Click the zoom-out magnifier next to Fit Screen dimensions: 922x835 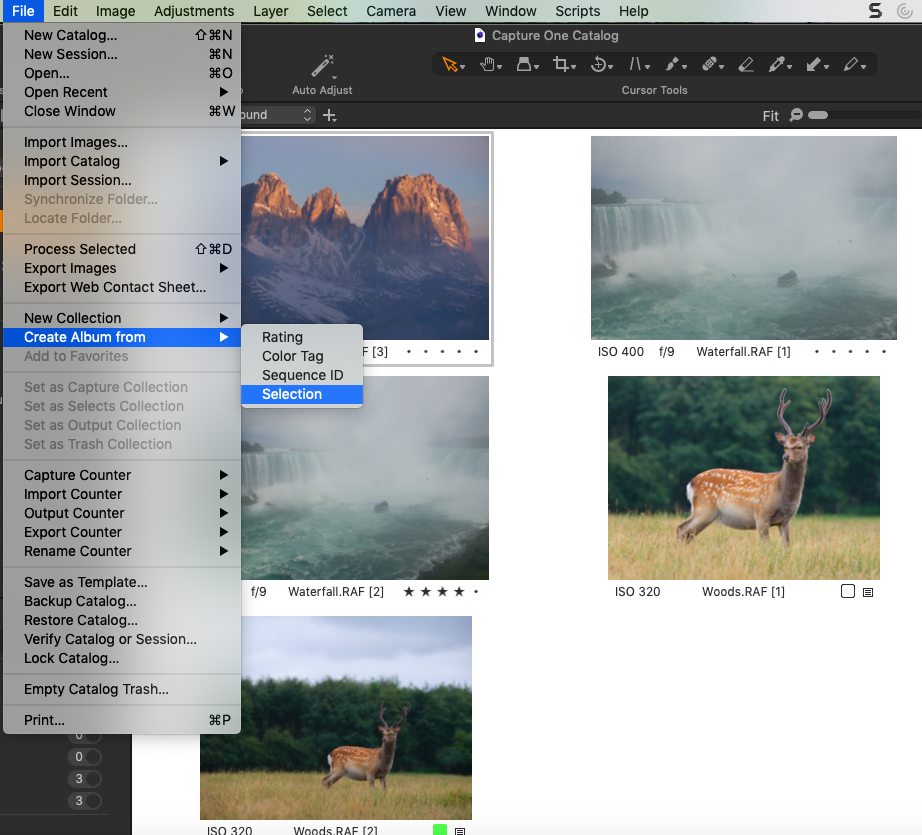(796, 115)
